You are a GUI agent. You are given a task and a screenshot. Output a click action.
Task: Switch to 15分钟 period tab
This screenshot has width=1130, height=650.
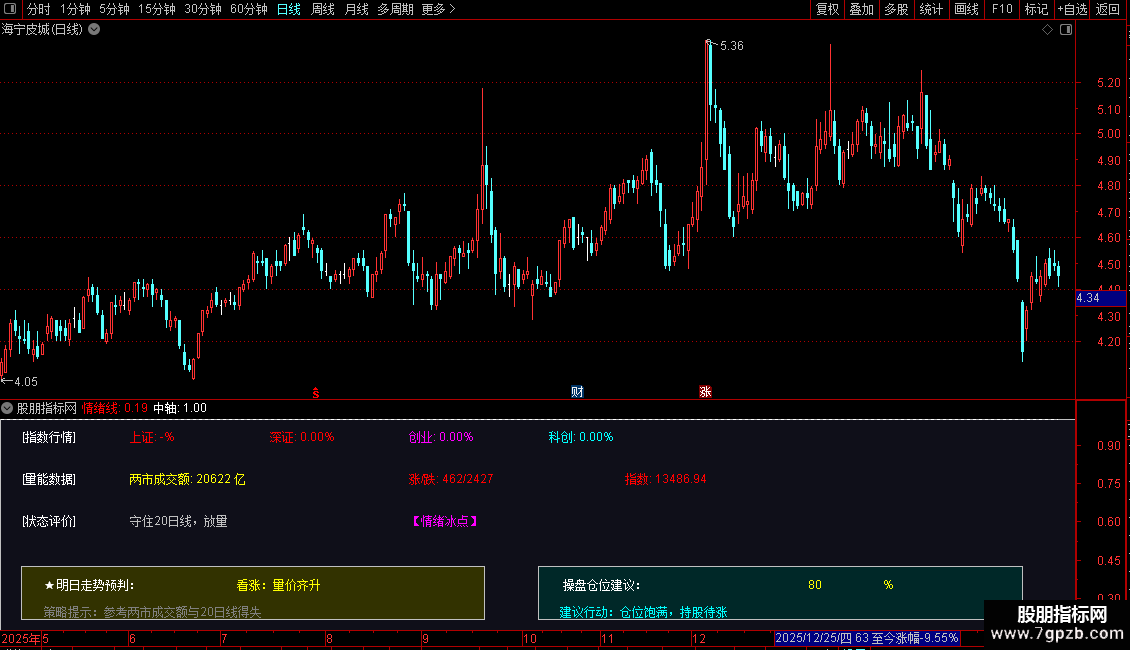(156, 9)
